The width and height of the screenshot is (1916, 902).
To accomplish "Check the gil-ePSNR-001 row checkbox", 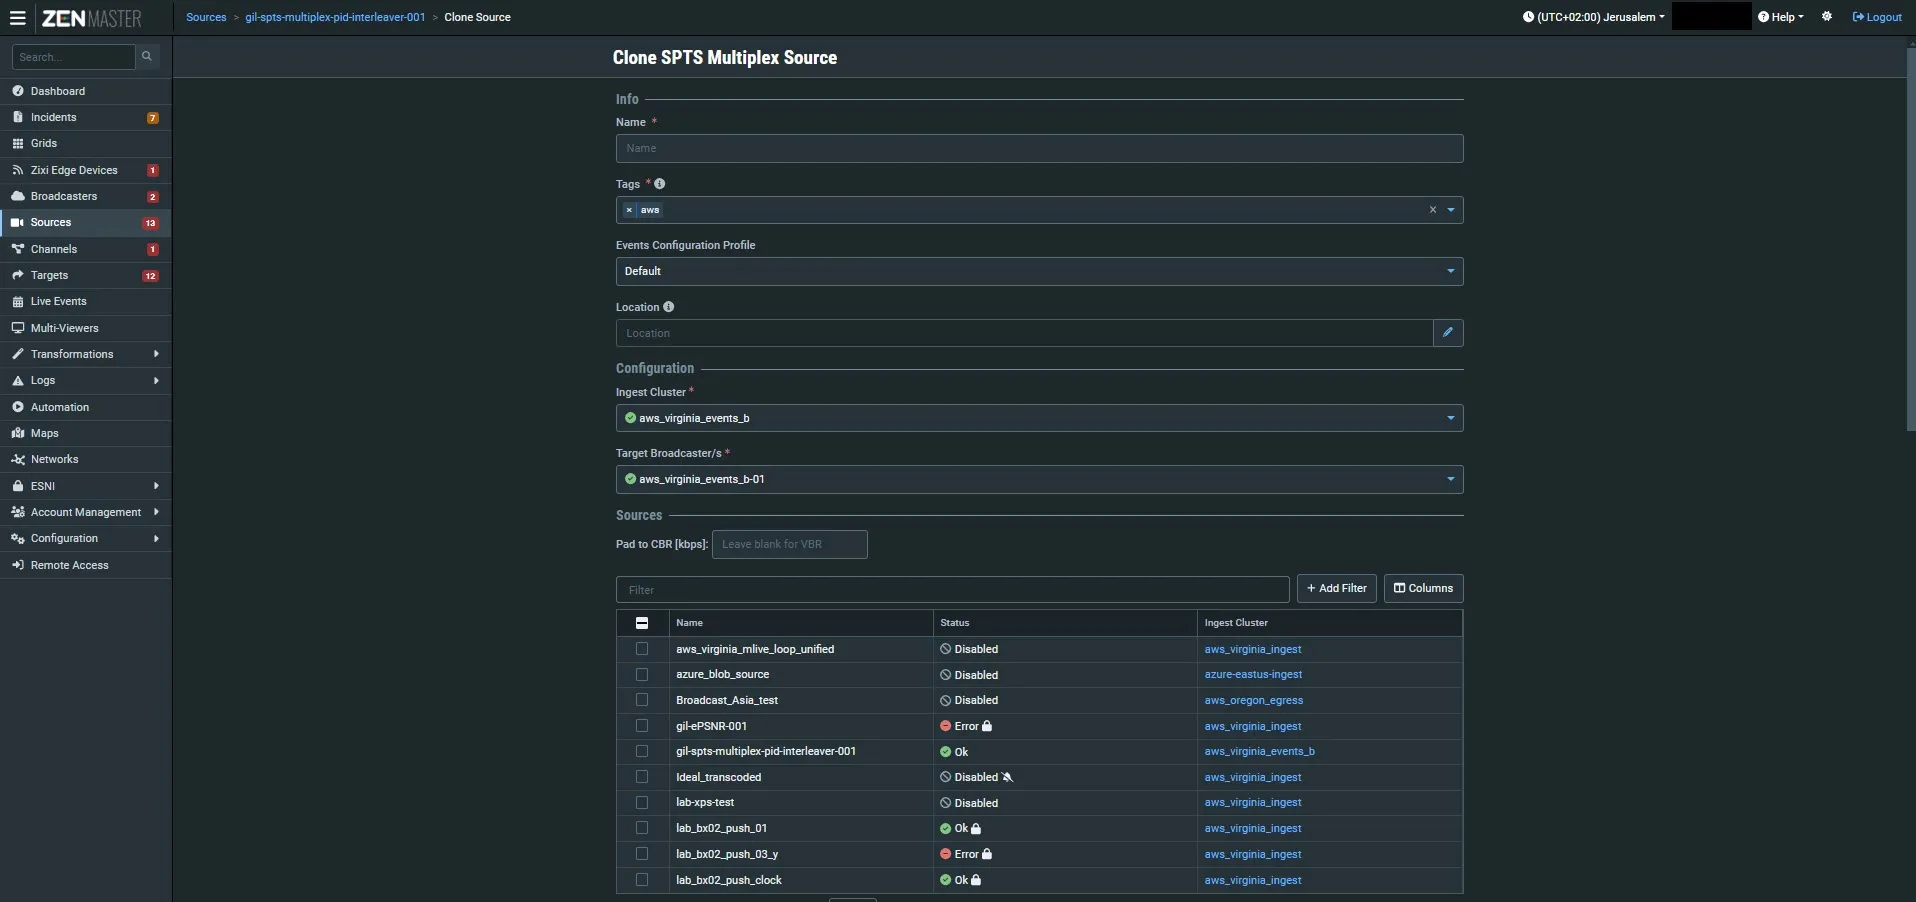I will click(x=642, y=726).
